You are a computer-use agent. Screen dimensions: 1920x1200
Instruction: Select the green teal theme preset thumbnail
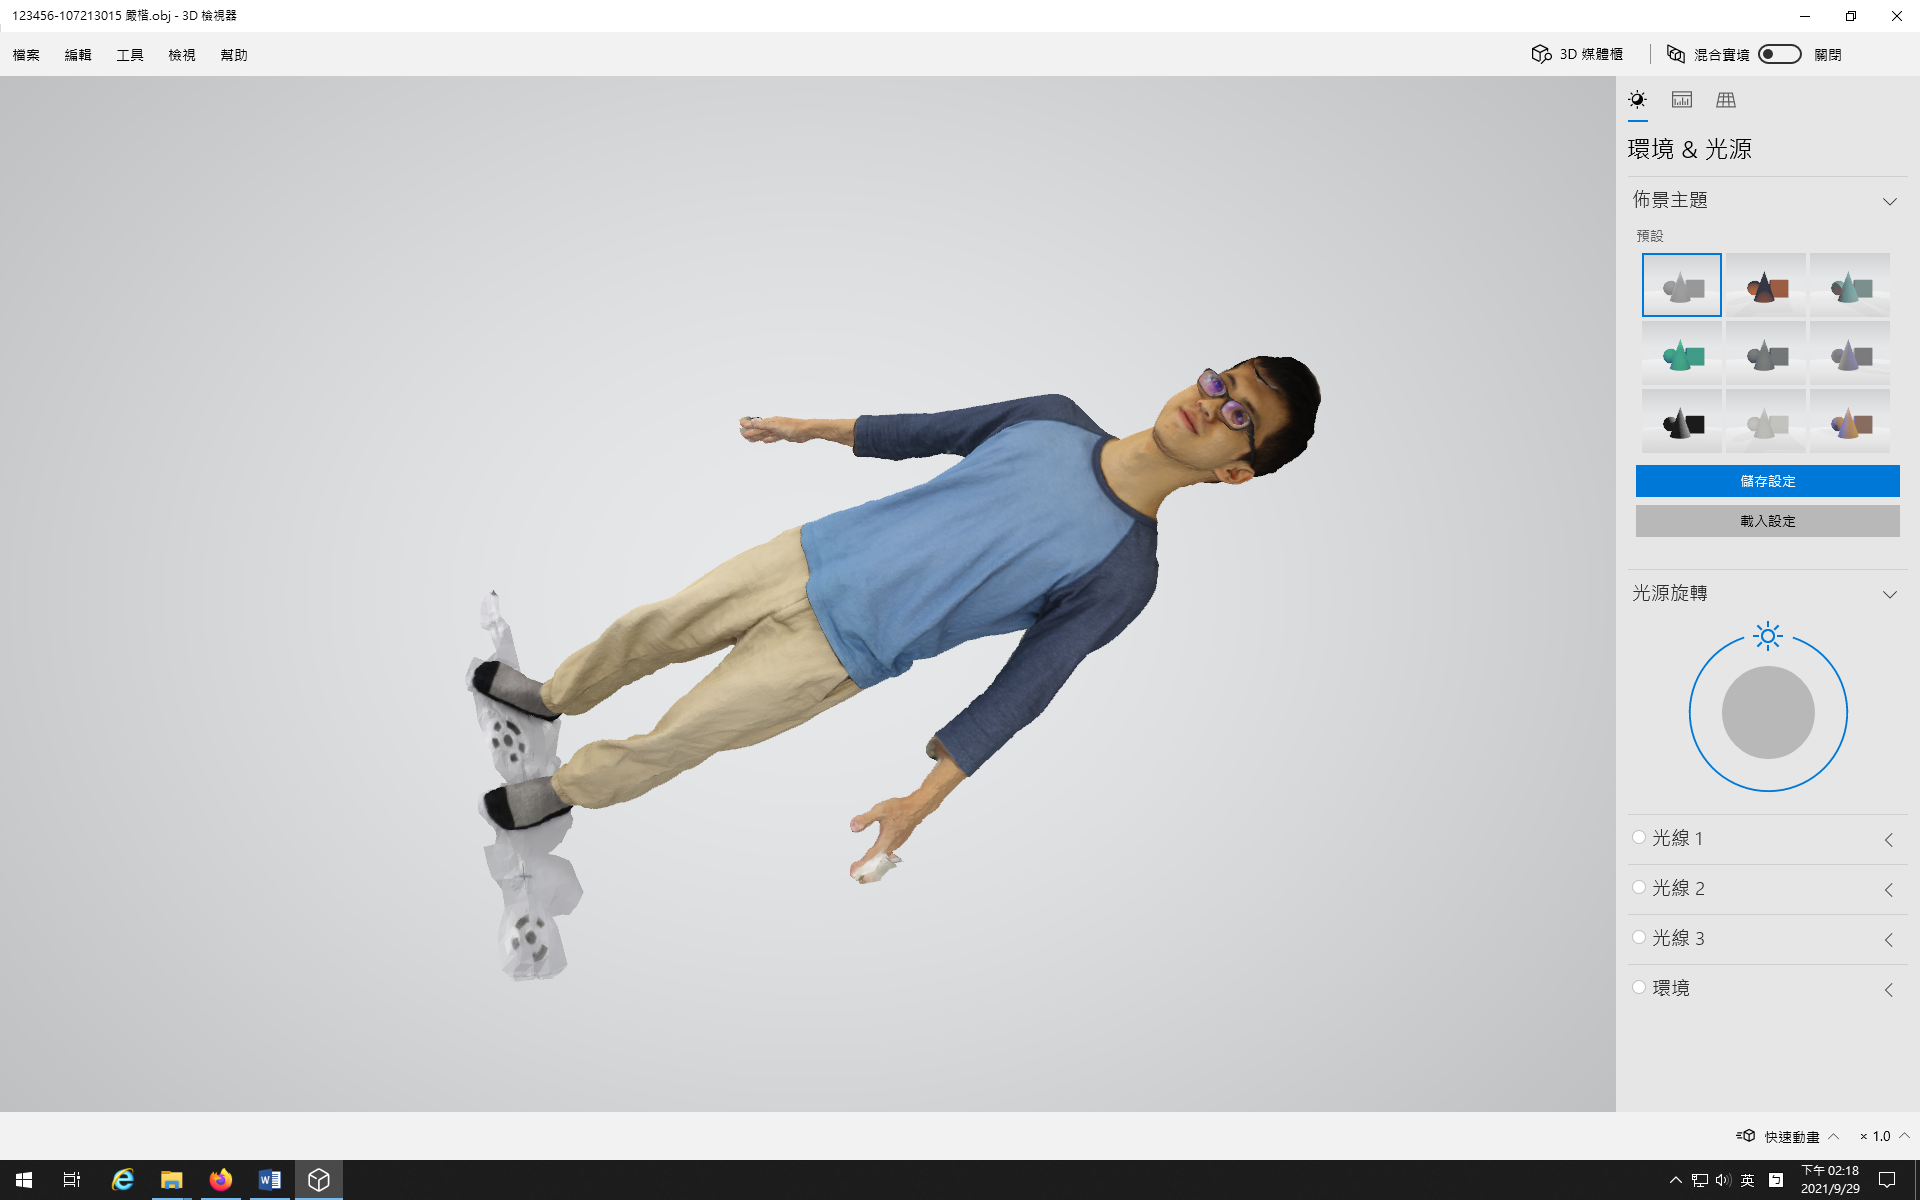1681,354
